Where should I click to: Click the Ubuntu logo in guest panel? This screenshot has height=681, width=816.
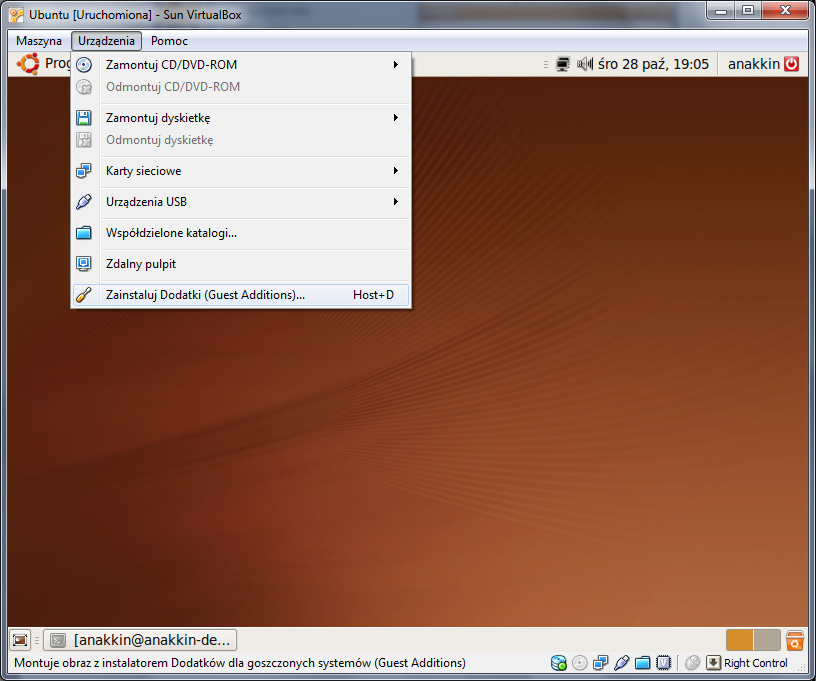point(28,64)
